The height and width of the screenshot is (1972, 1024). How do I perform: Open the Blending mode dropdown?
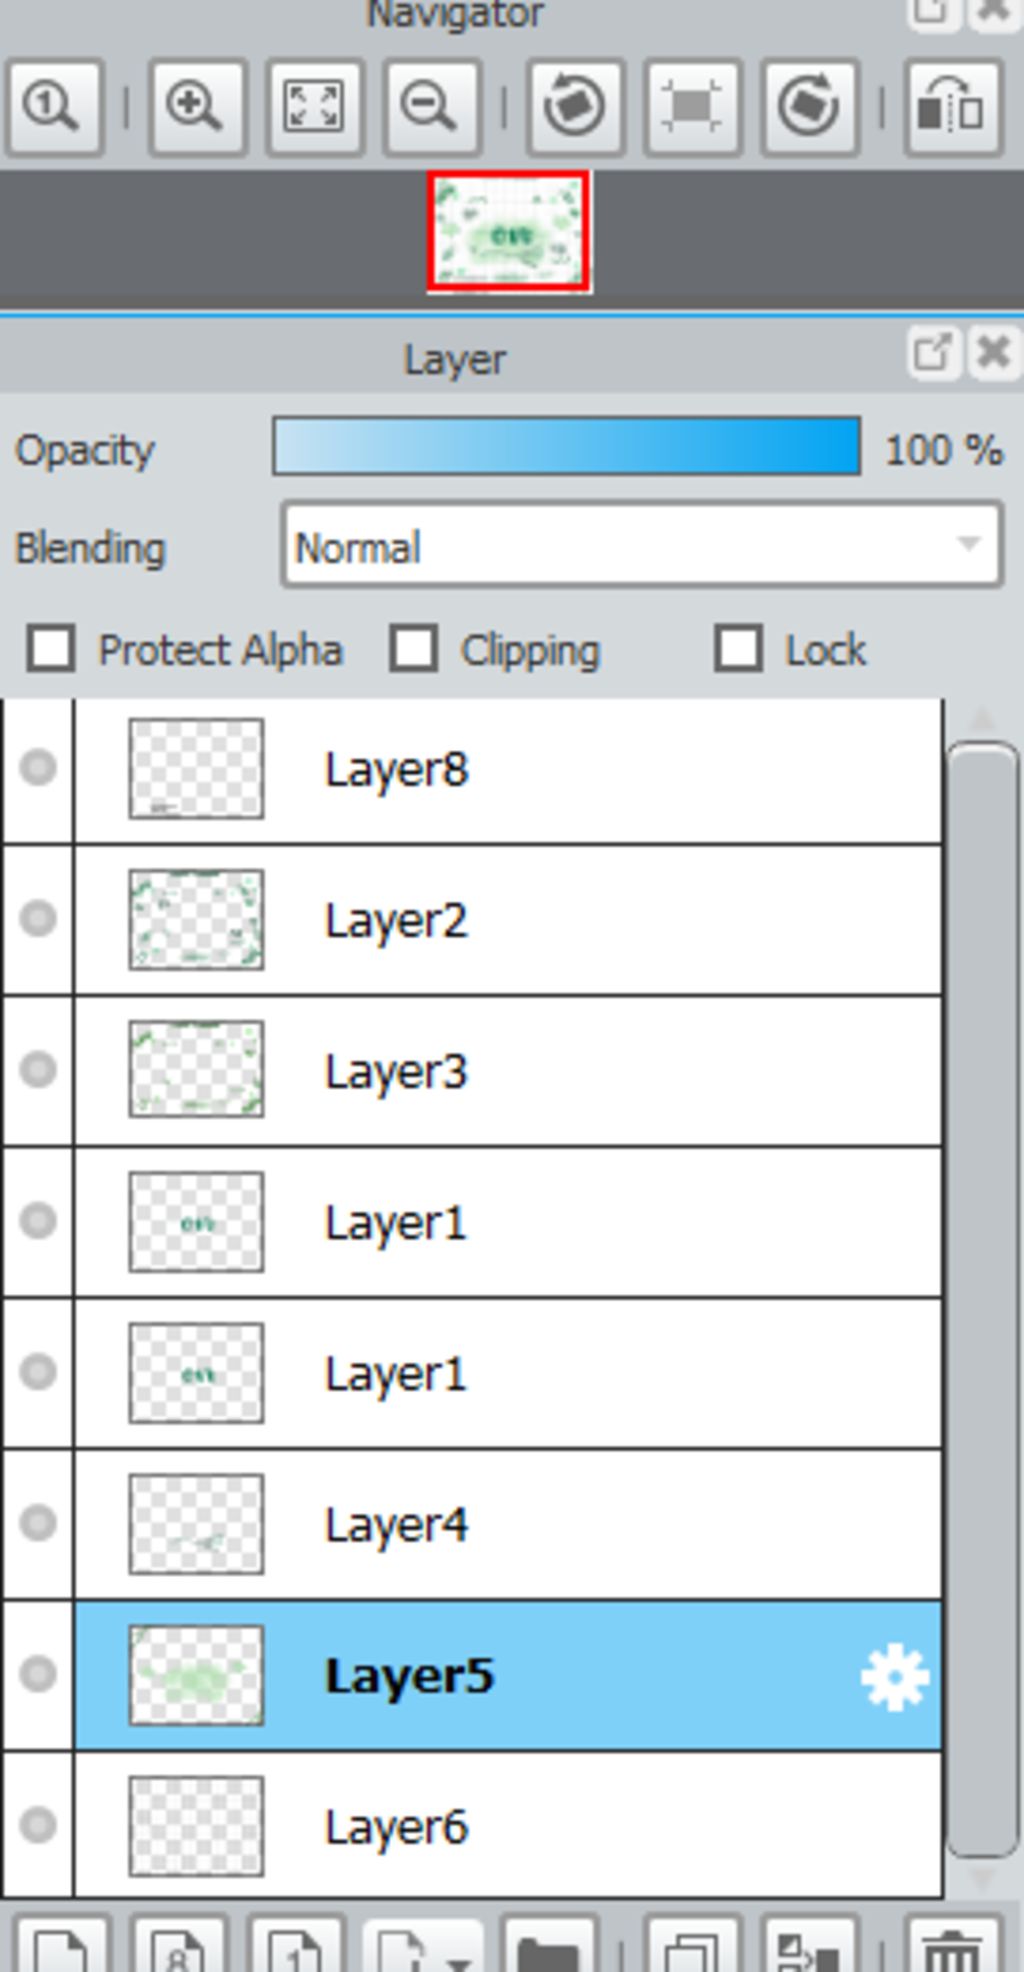coord(642,545)
